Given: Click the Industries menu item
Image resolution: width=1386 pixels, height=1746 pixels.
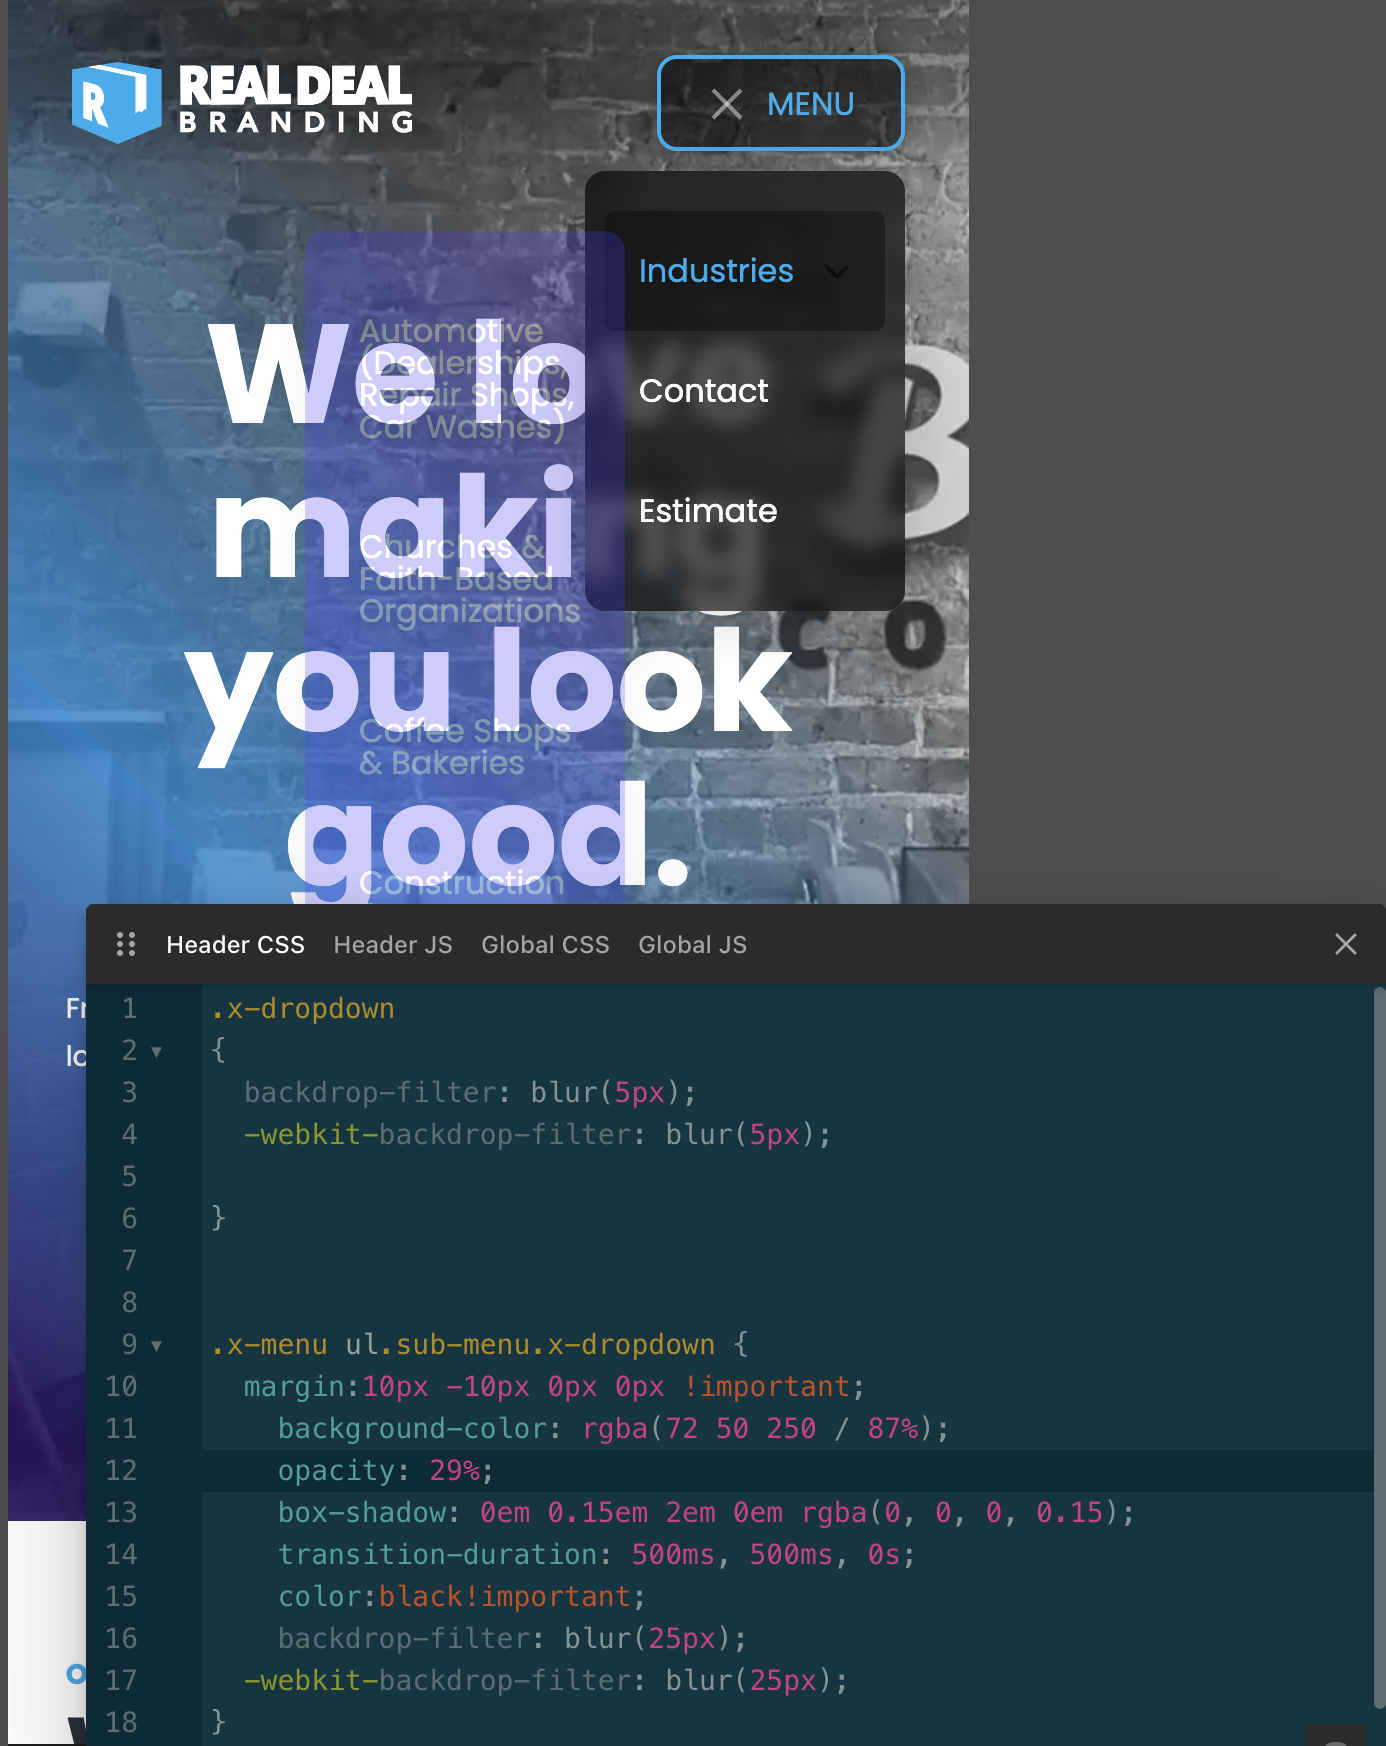Looking at the screenshot, I should [715, 271].
